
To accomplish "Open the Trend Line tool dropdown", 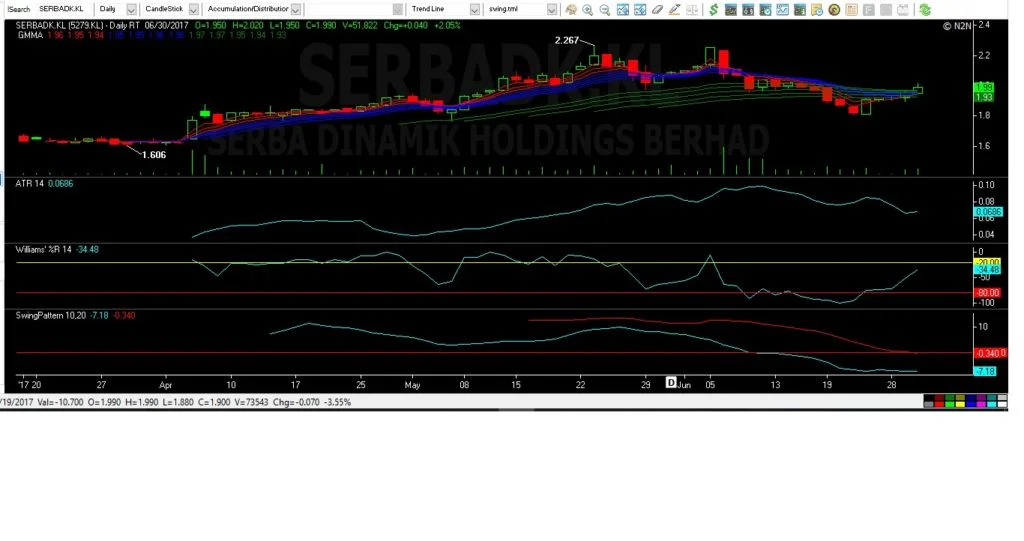I will pyautogui.click(x=475, y=9).
